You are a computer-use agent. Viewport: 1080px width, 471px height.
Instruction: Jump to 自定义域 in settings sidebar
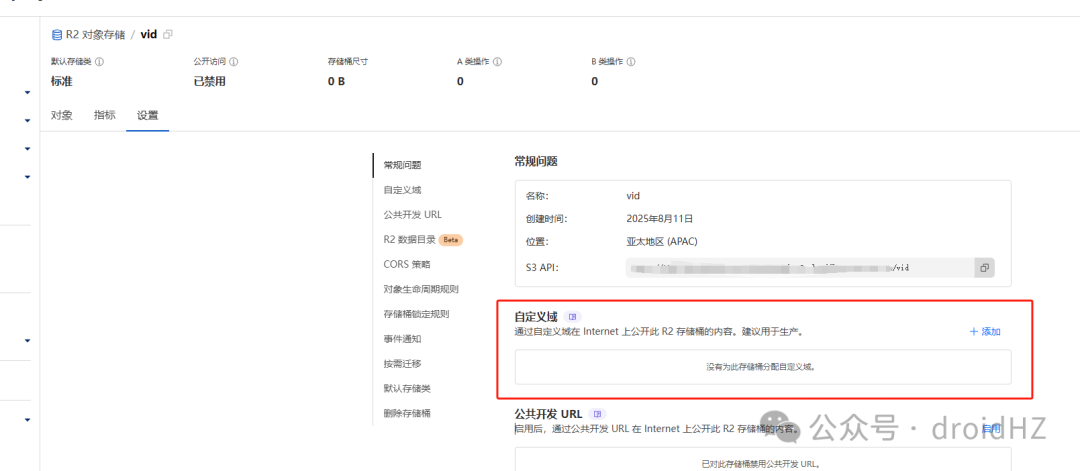pyautogui.click(x=402, y=189)
